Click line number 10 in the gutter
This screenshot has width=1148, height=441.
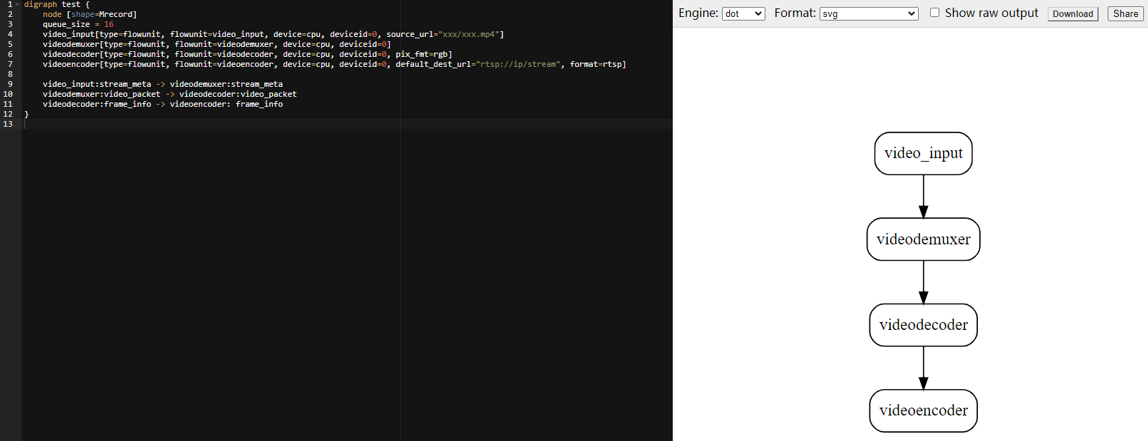(6, 94)
